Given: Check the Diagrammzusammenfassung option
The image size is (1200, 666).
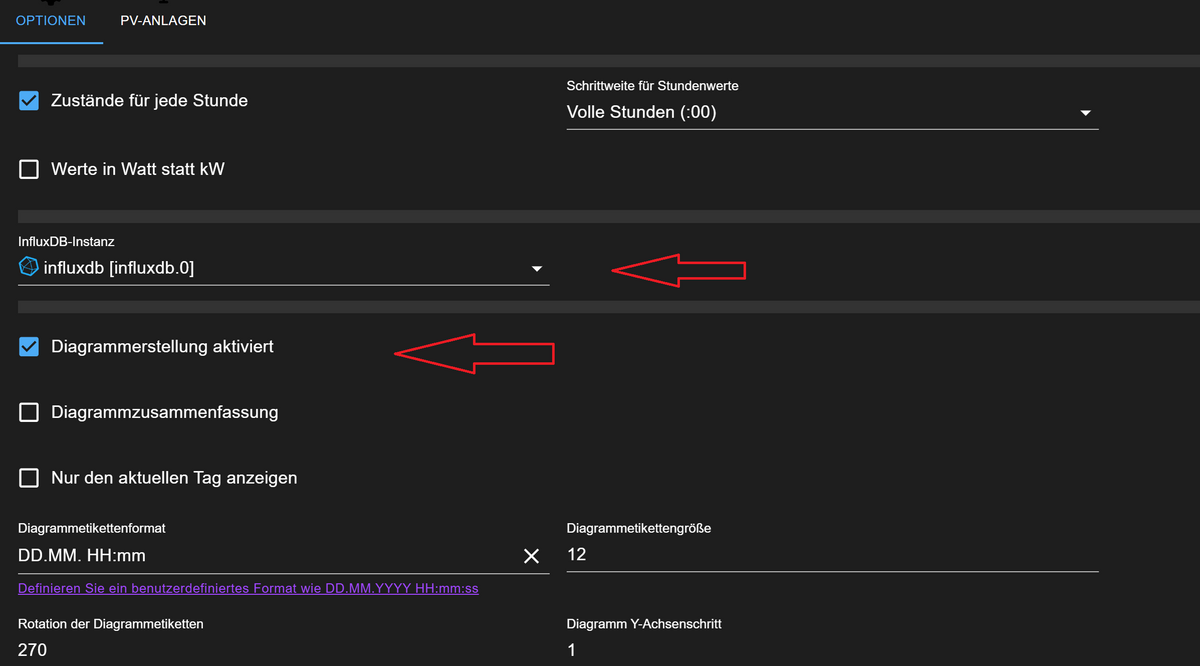Looking at the screenshot, I should (29, 412).
